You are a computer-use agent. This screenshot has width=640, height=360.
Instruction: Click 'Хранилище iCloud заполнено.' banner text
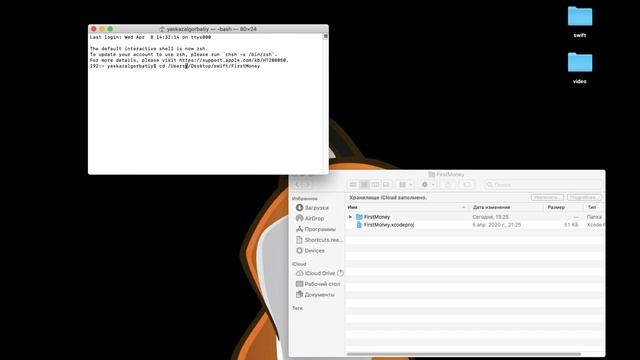tap(388, 198)
